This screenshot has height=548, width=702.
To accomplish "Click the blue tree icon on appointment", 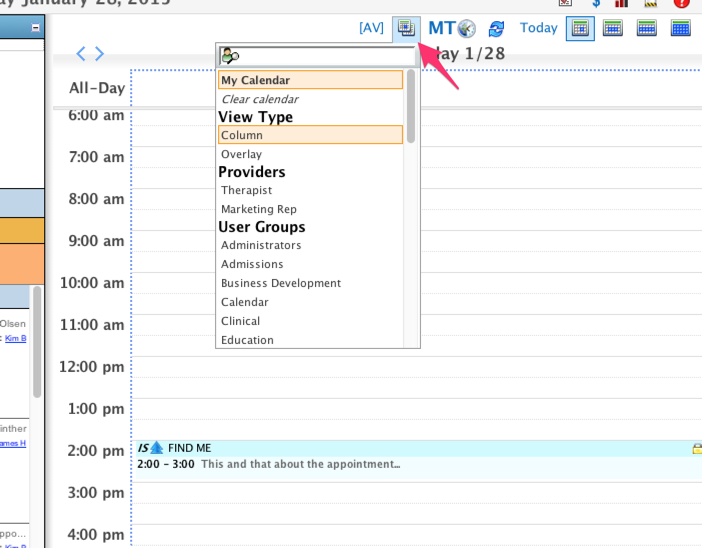I will pyautogui.click(x=156, y=448).
